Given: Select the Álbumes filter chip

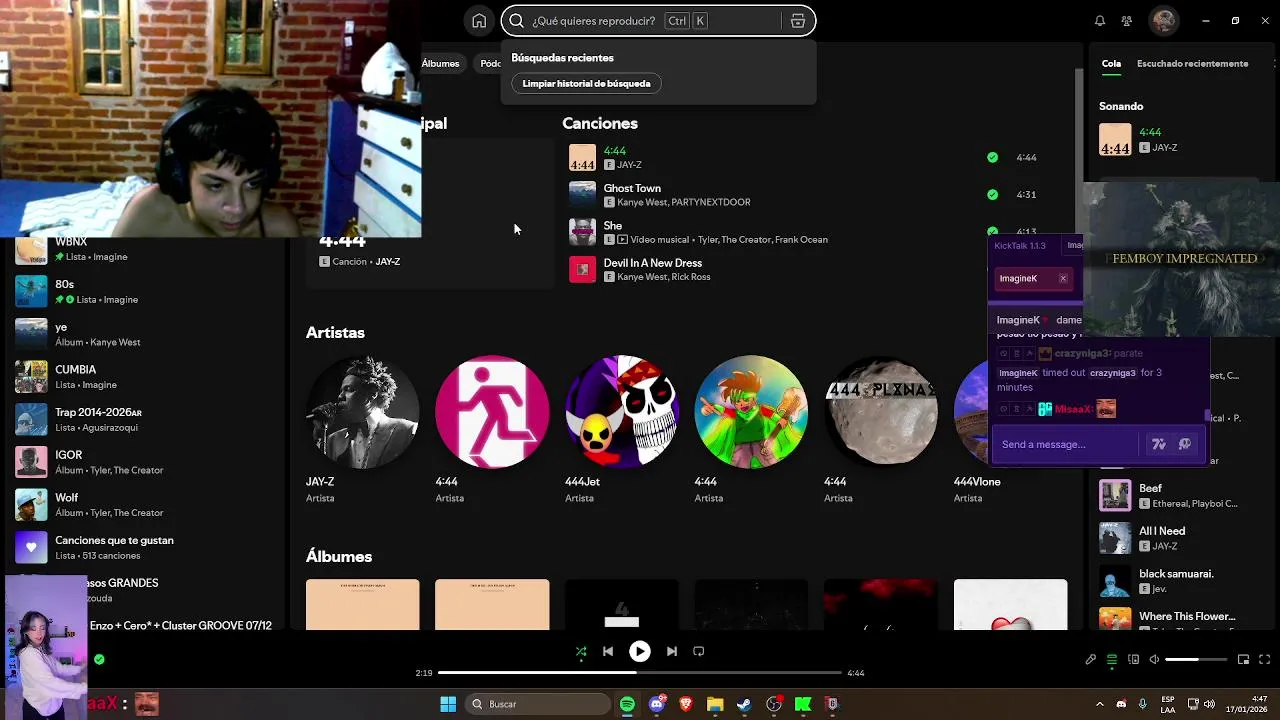Looking at the screenshot, I should pyautogui.click(x=441, y=63).
